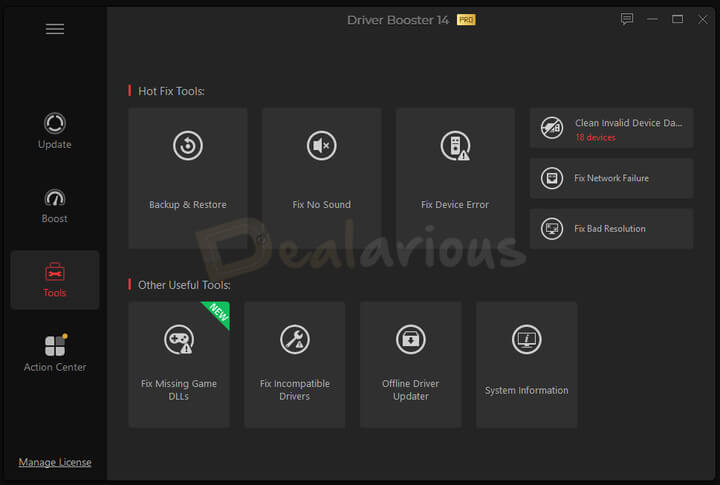Click the Backup & Restore circular icon

point(188,146)
